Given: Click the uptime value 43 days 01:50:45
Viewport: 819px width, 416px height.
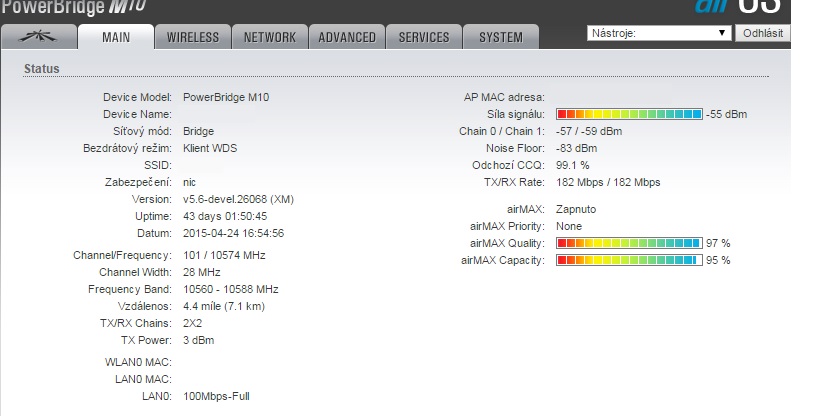Looking at the screenshot, I should point(225,216).
